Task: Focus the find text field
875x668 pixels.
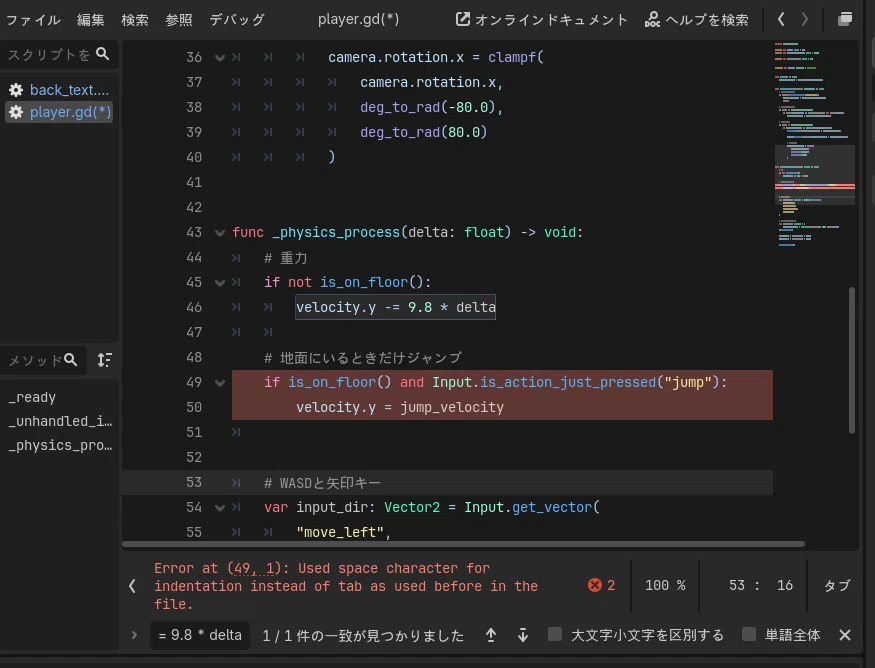Action: (200, 635)
